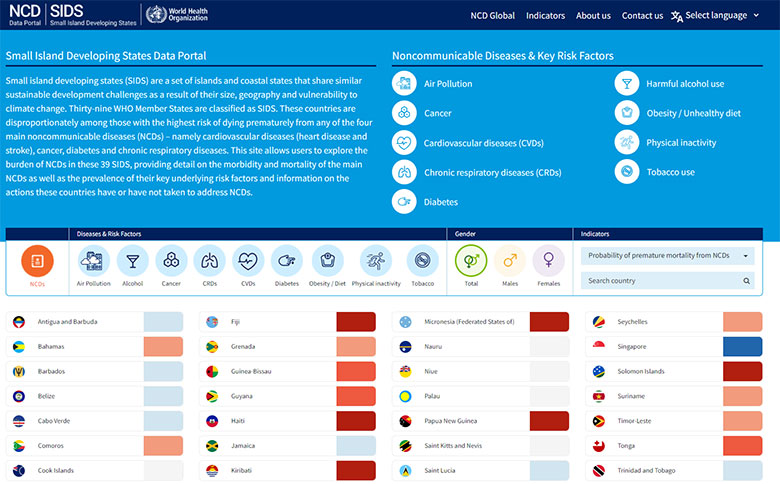Select the Alcohol filter icon
Viewport: 780px width, 484px height.
click(x=132, y=261)
